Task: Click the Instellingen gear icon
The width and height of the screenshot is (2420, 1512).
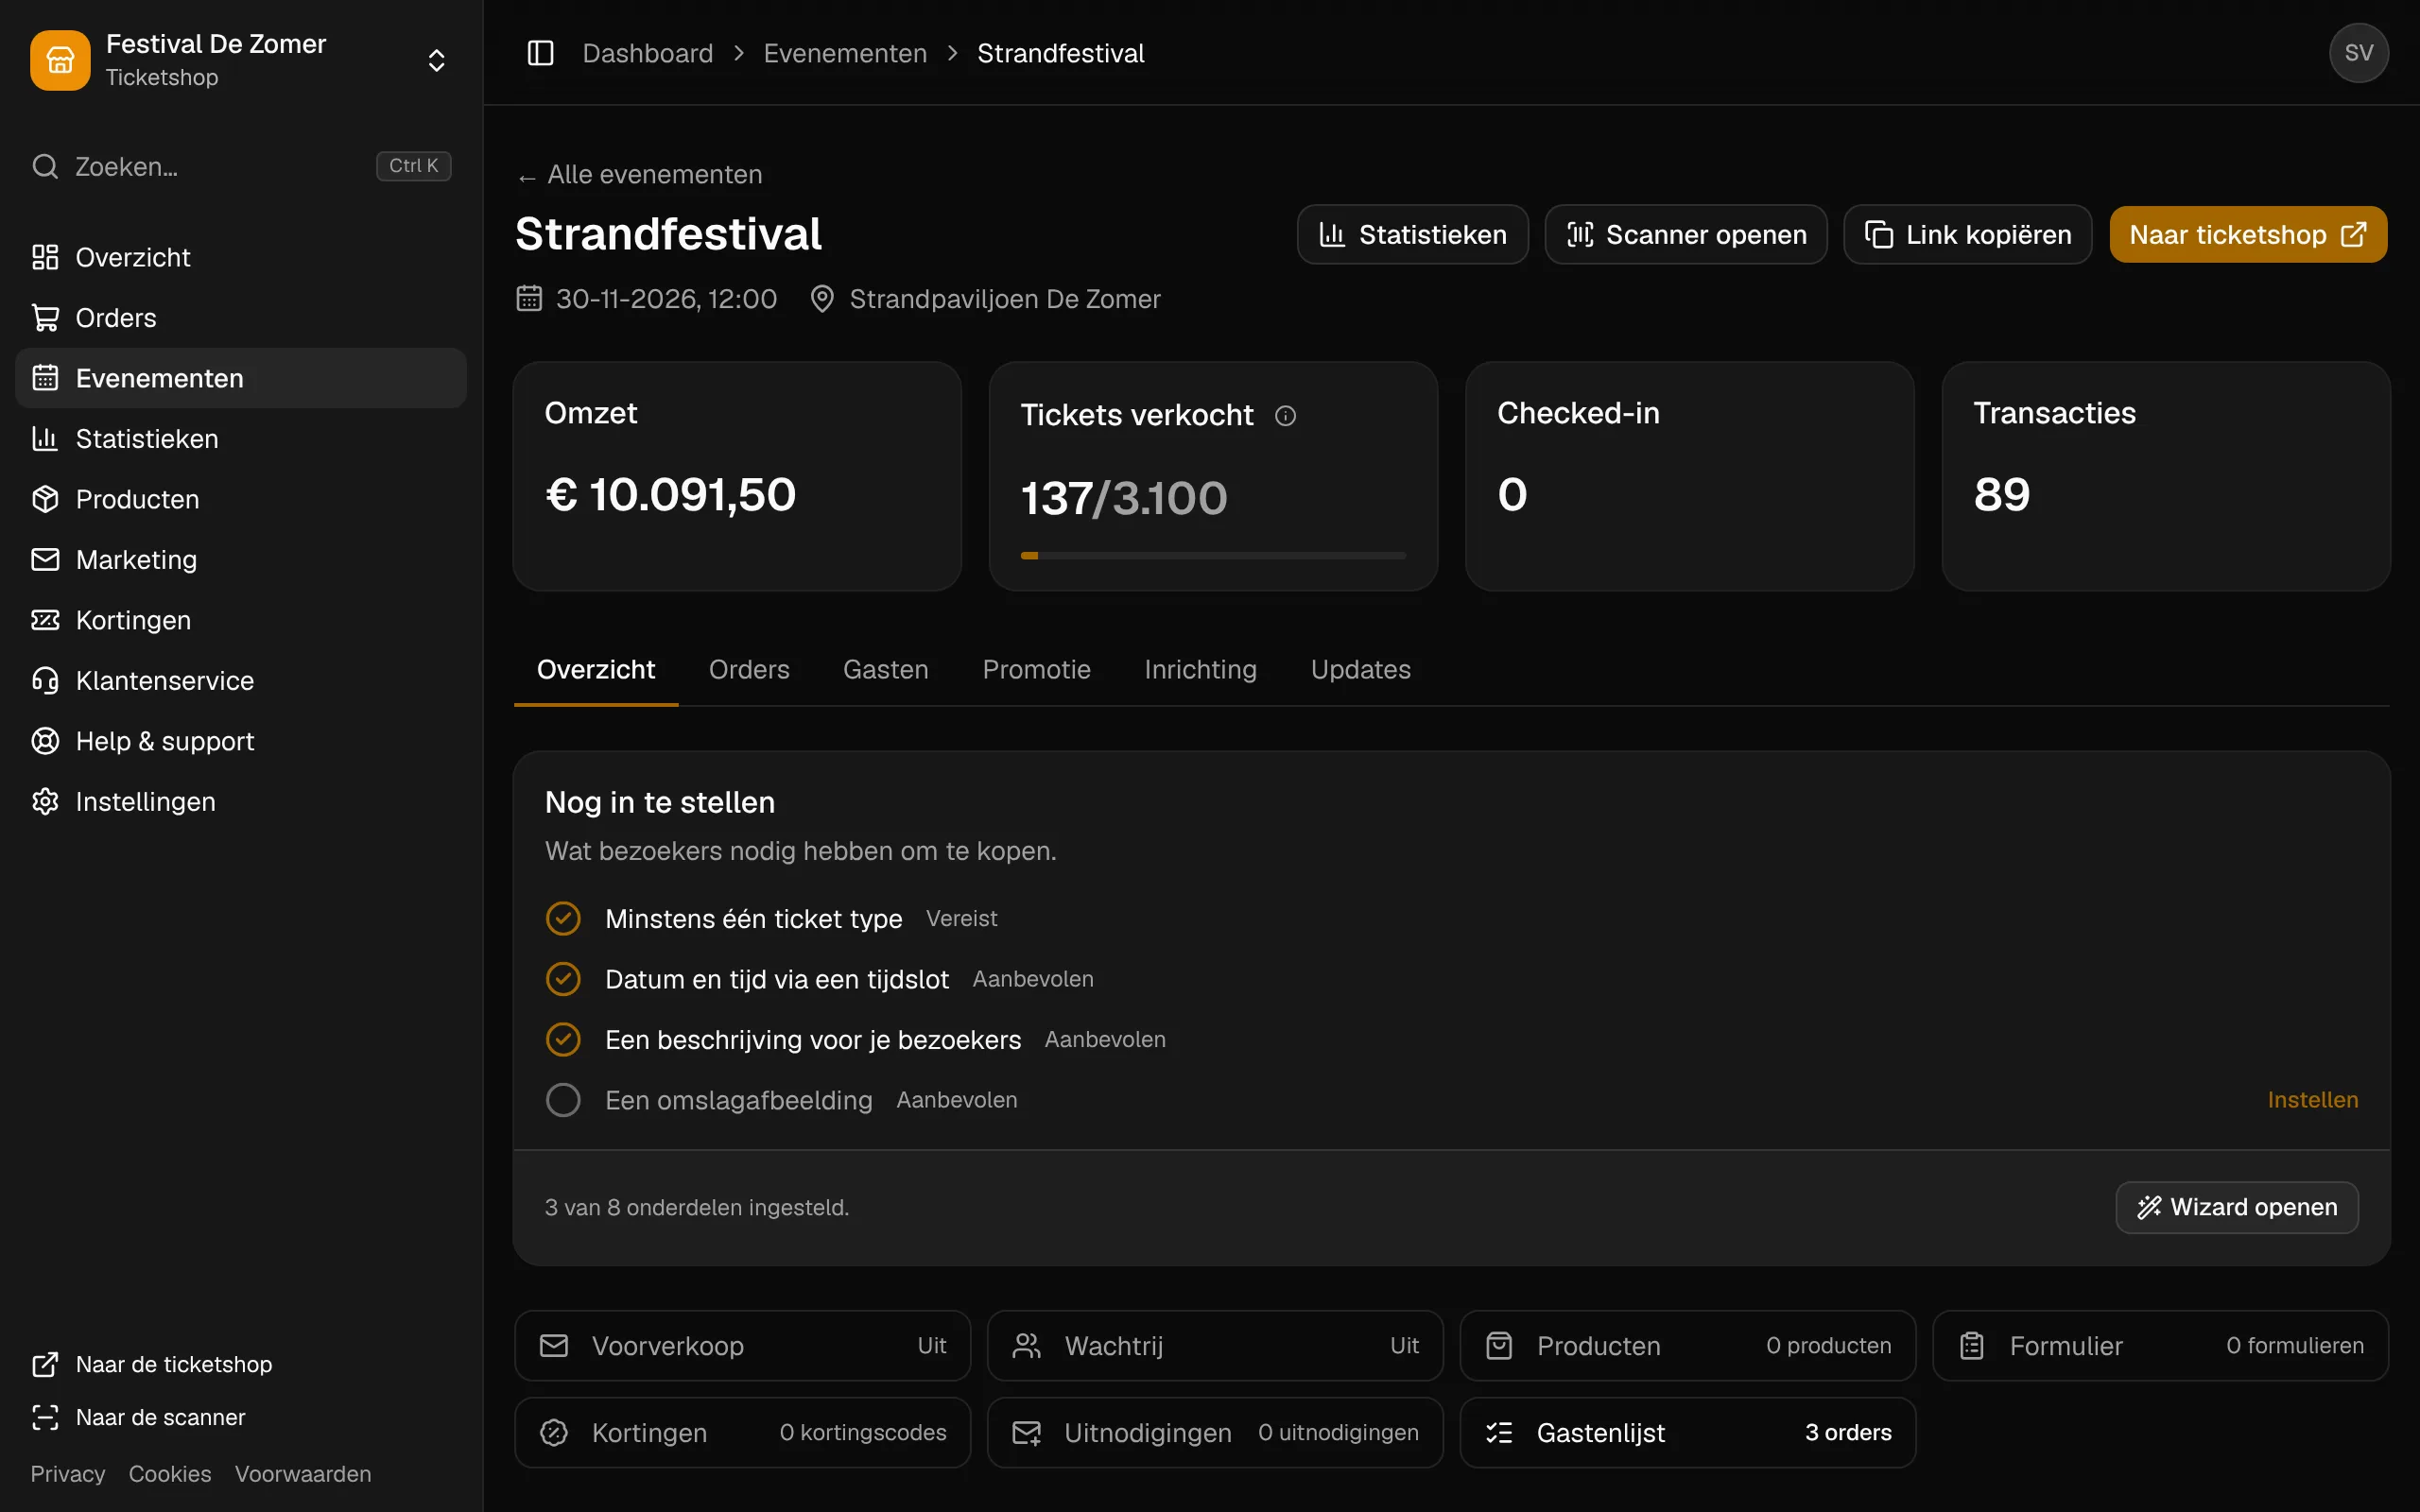Action: (45, 802)
